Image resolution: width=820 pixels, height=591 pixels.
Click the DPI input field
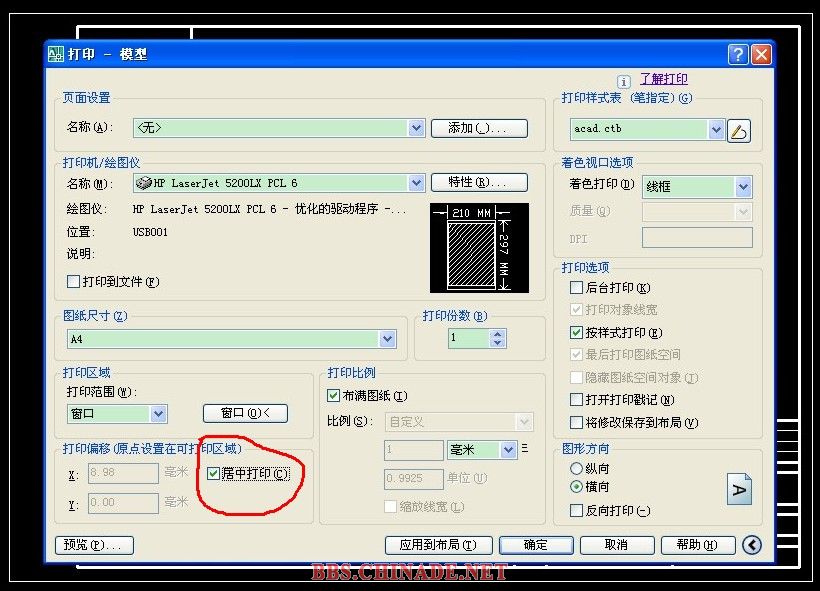pyautogui.click(x=697, y=237)
